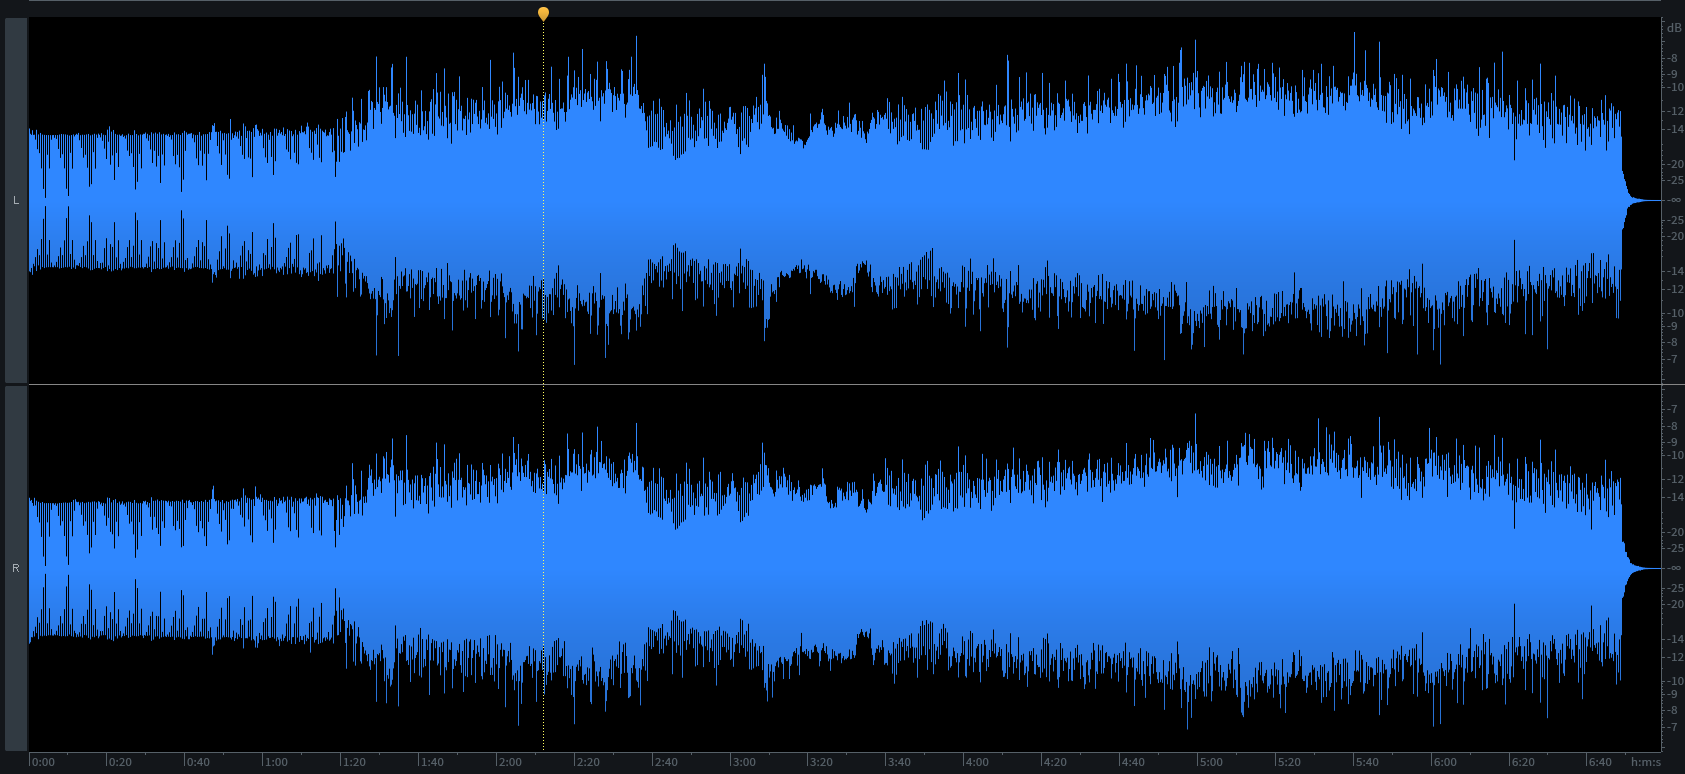This screenshot has width=1685, height=774.
Task: Click the 5:00 mark on the time ruler
Action: (1211, 762)
